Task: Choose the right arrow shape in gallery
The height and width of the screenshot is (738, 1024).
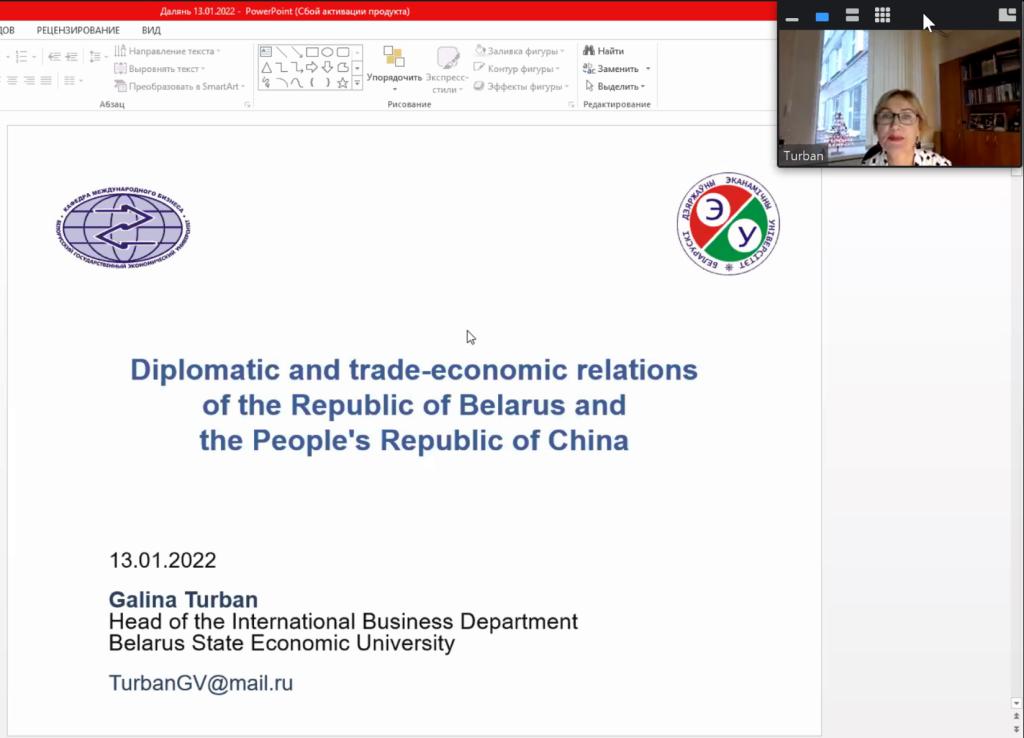Action: tap(312, 68)
